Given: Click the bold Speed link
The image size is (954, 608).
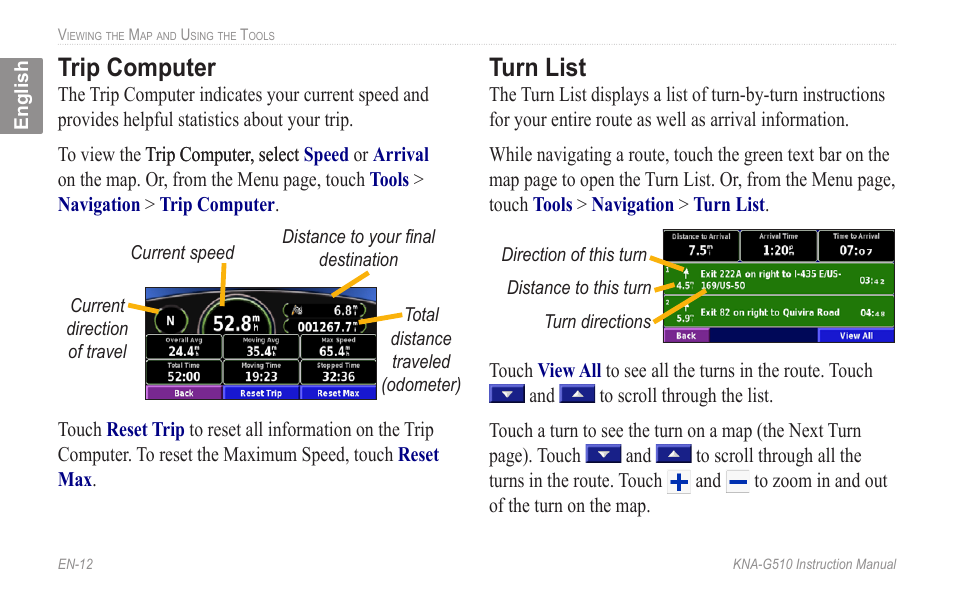Looking at the screenshot, I should (x=326, y=155).
